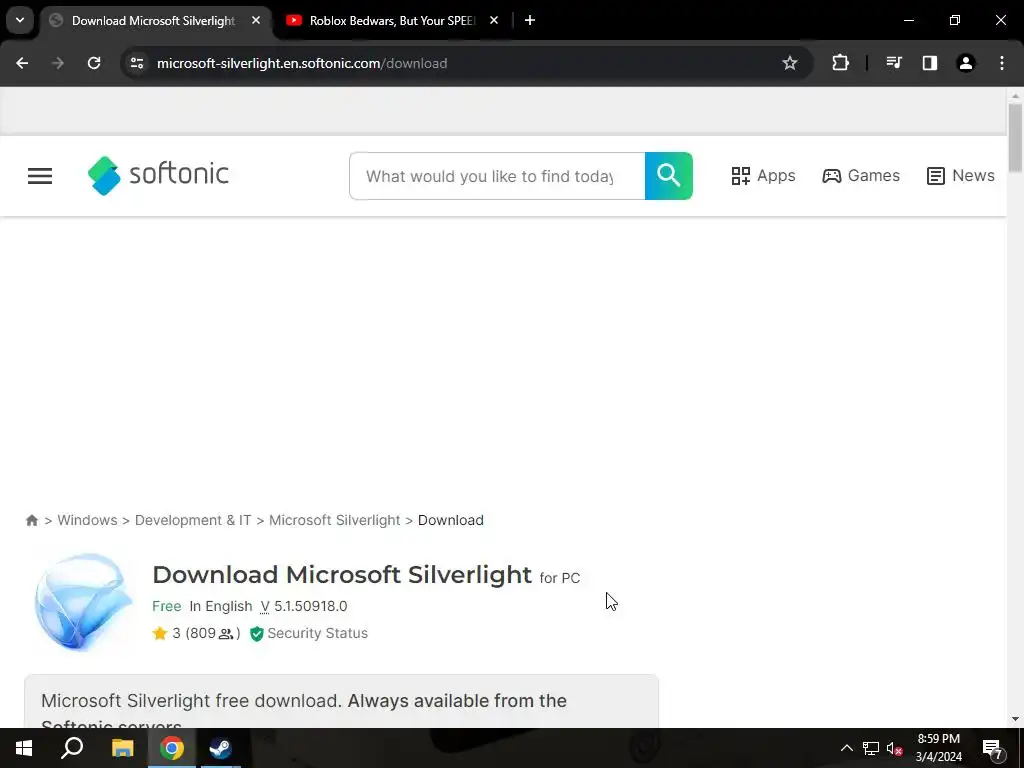Click the Chrome back arrow
This screenshot has width=1024, height=768.
point(22,63)
